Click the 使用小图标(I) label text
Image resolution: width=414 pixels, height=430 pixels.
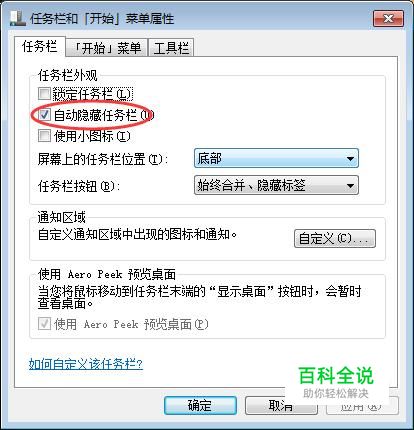click(x=92, y=136)
